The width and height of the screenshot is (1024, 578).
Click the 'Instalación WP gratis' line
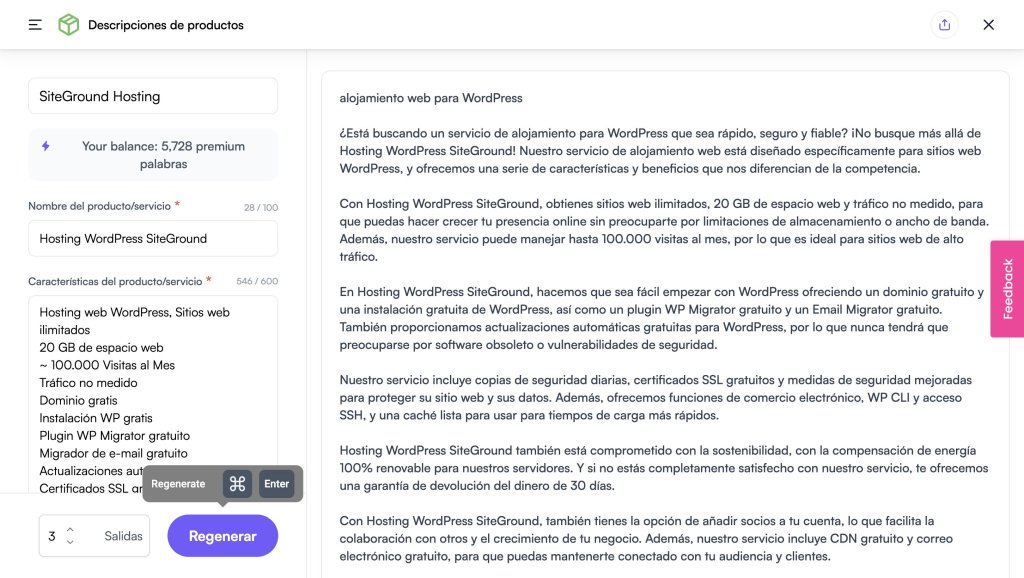tap(95, 418)
